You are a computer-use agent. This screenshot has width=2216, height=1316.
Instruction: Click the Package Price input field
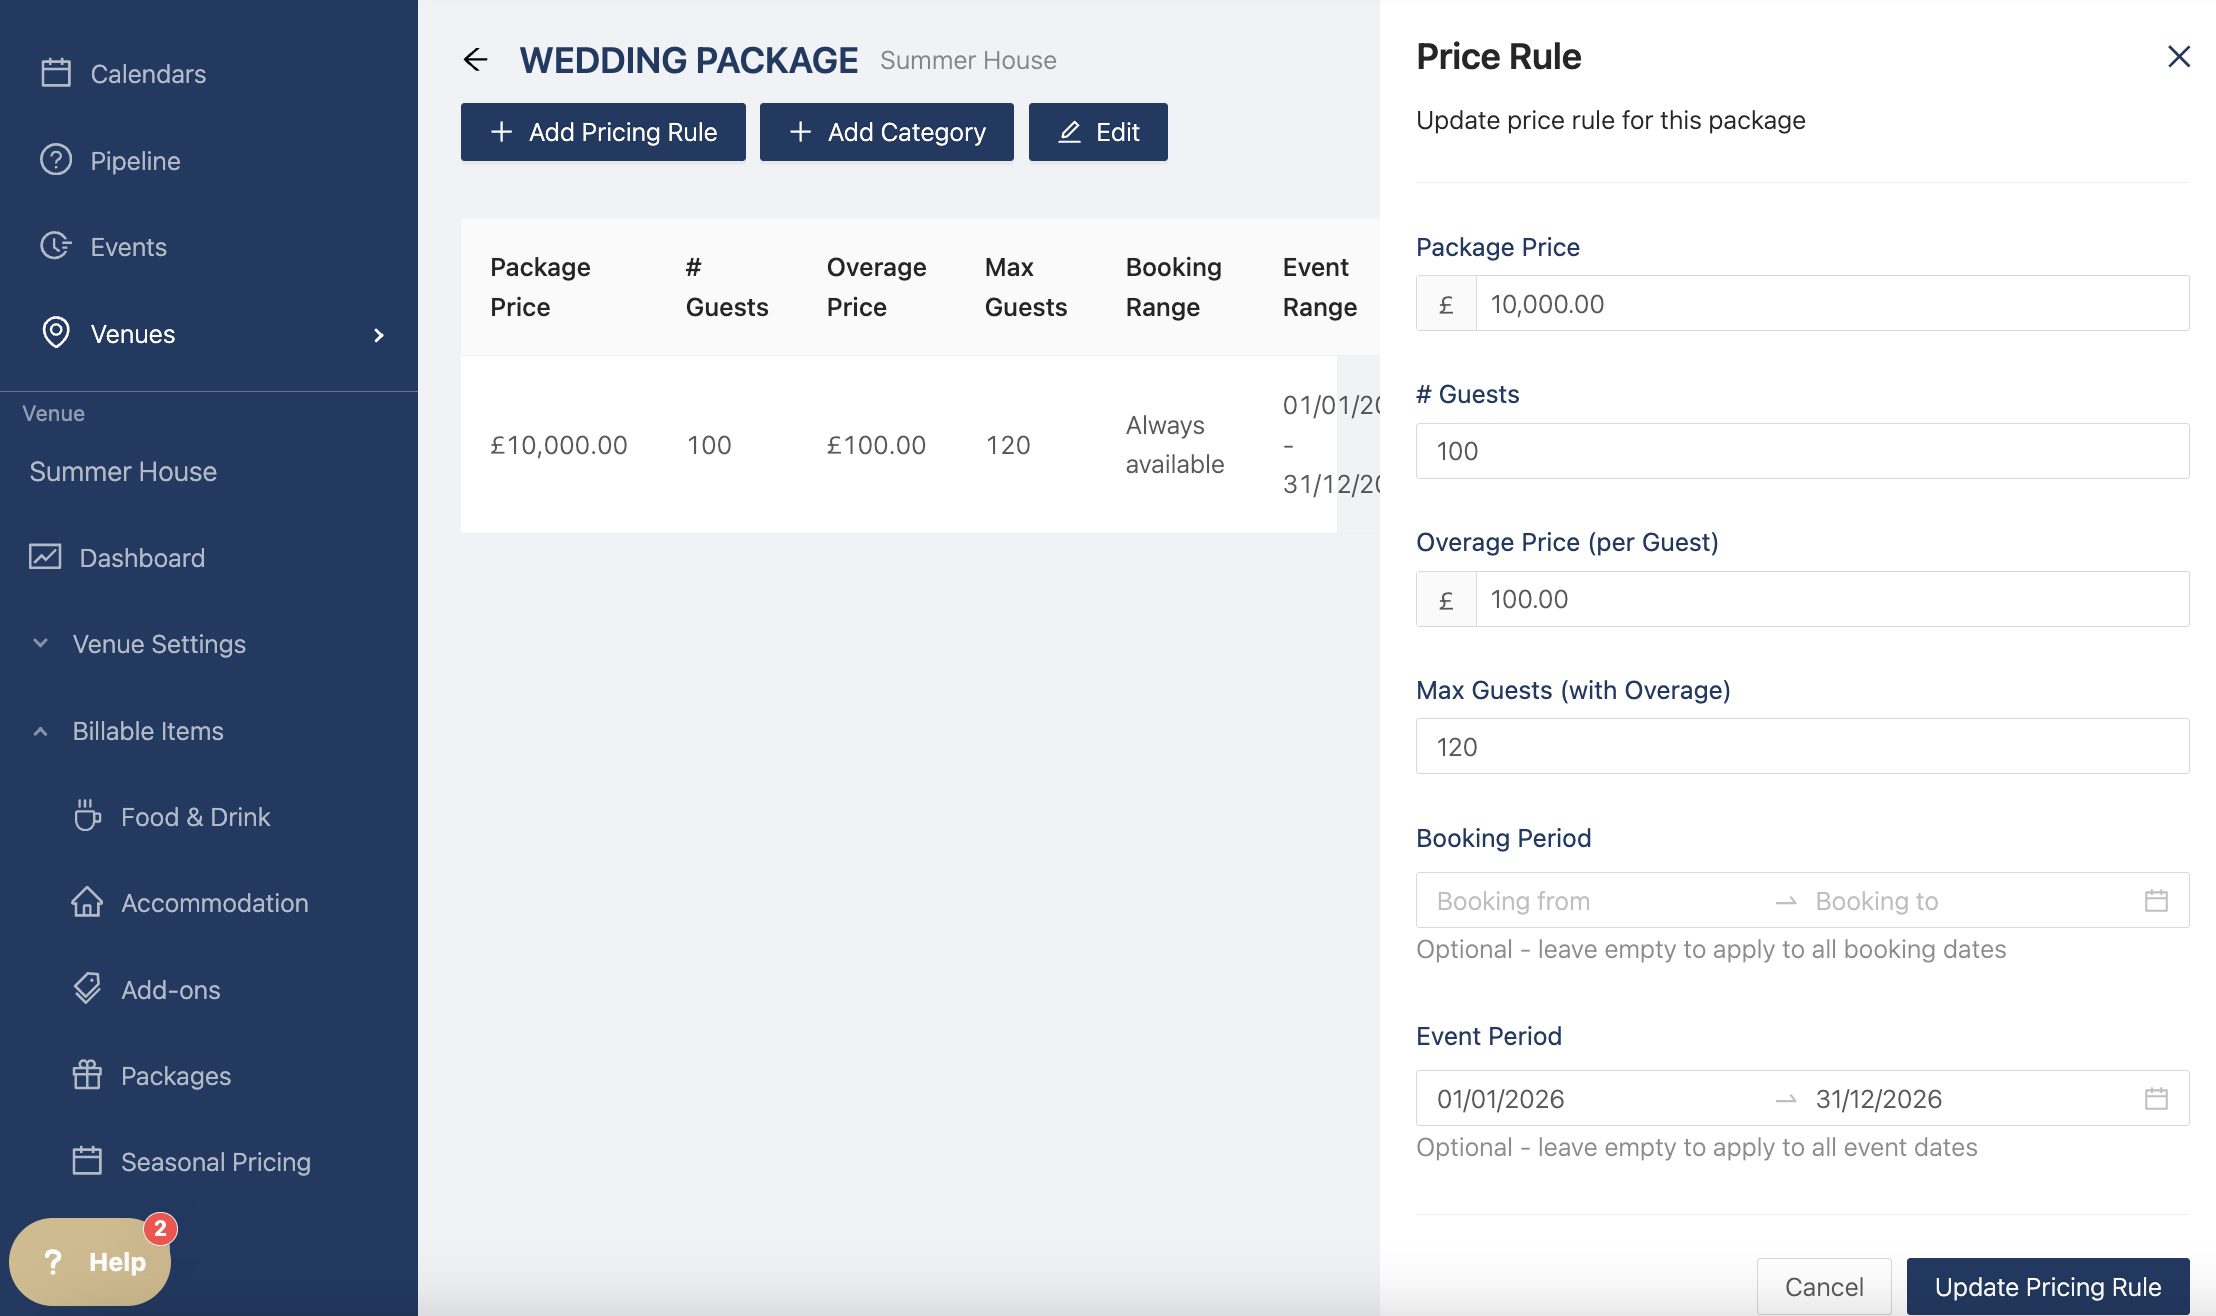pyautogui.click(x=1830, y=304)
